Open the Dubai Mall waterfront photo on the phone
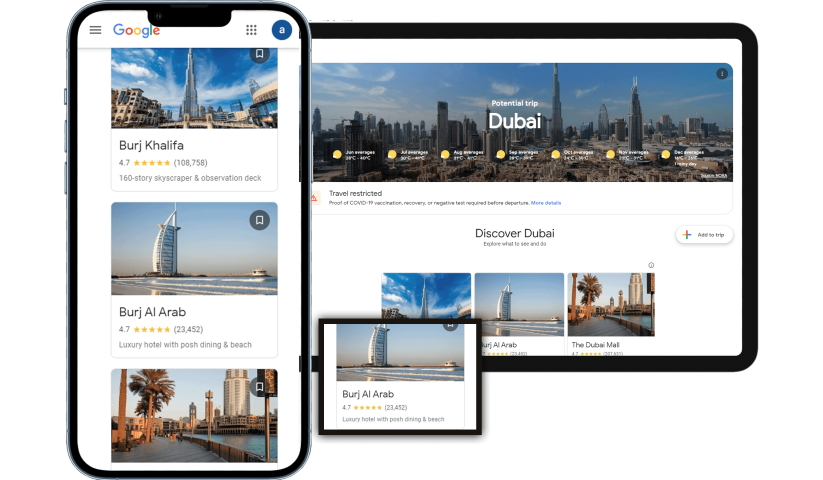Screen dimensions: 823x480 (194, 415)
